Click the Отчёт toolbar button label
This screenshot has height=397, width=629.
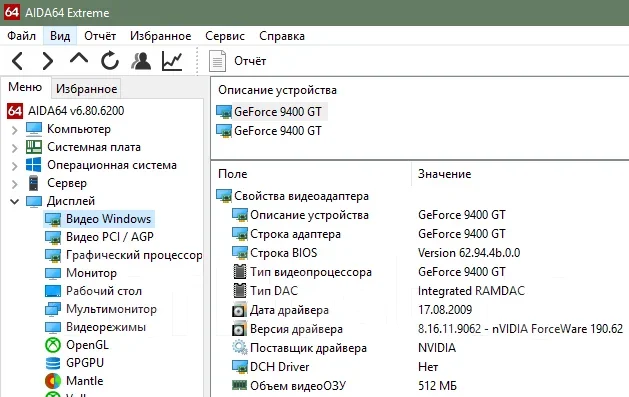250,61
